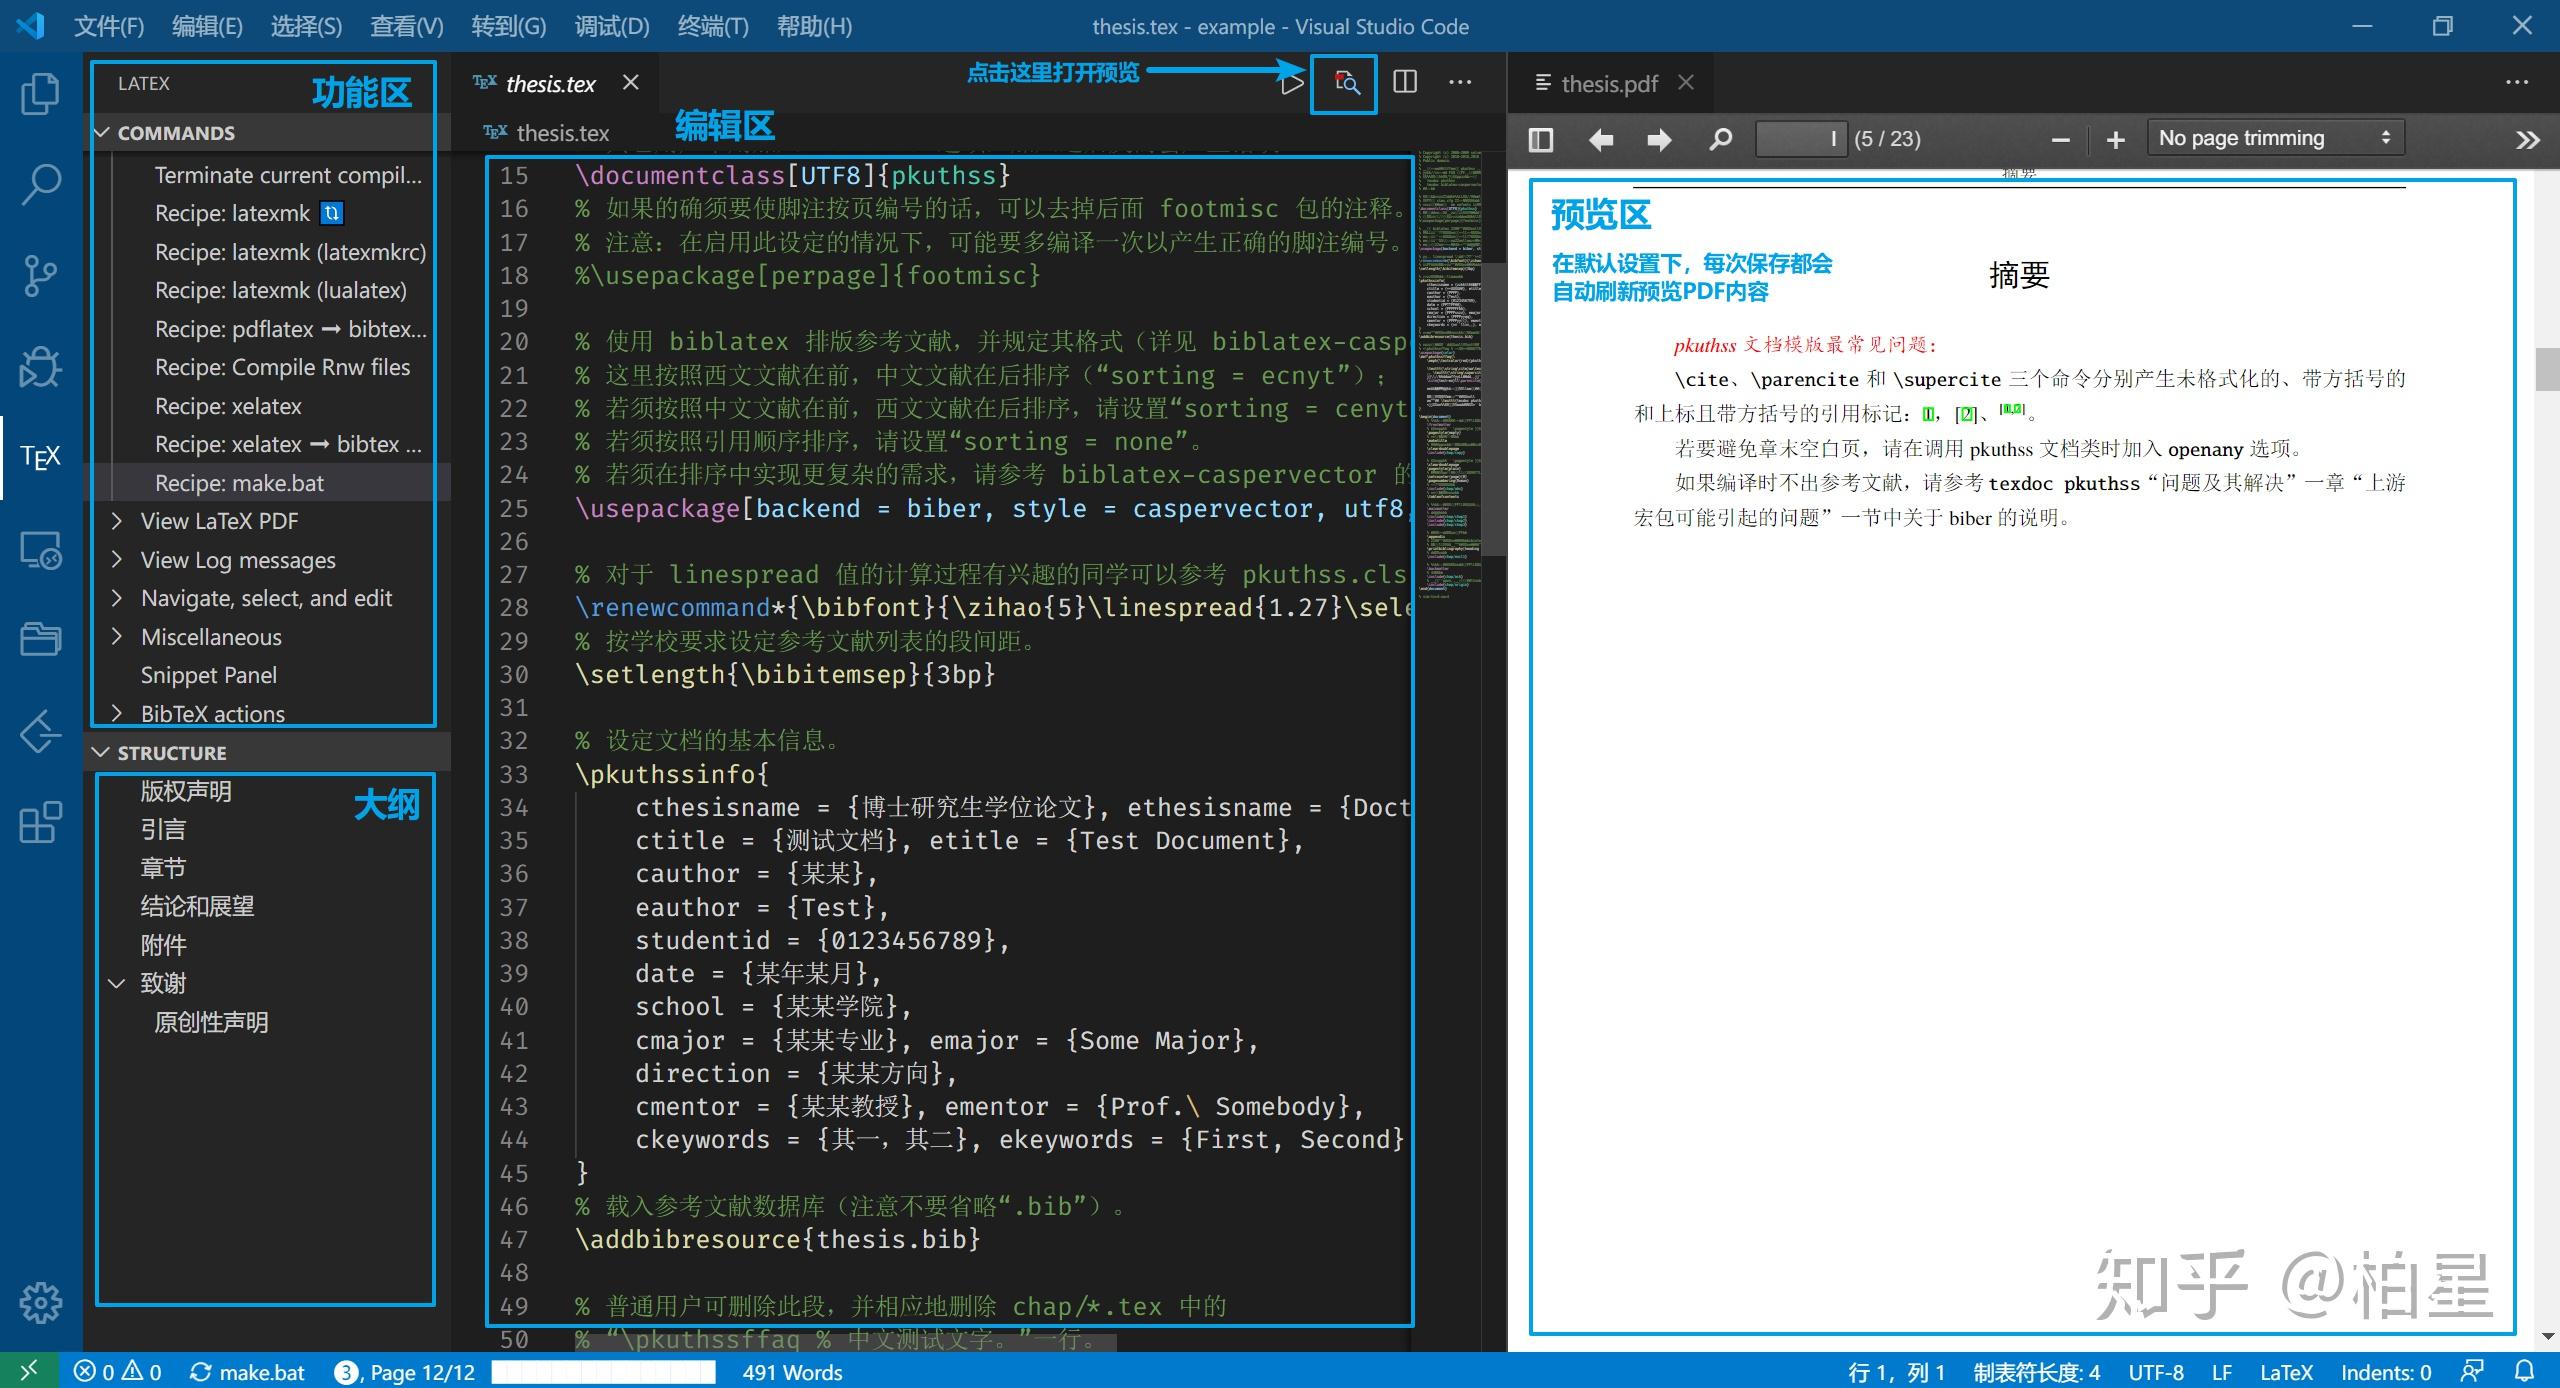2560x1388 pixels.
Task: Open the LaTeX Workshop sidebar via TEX icon
Action: coord(38,458)
